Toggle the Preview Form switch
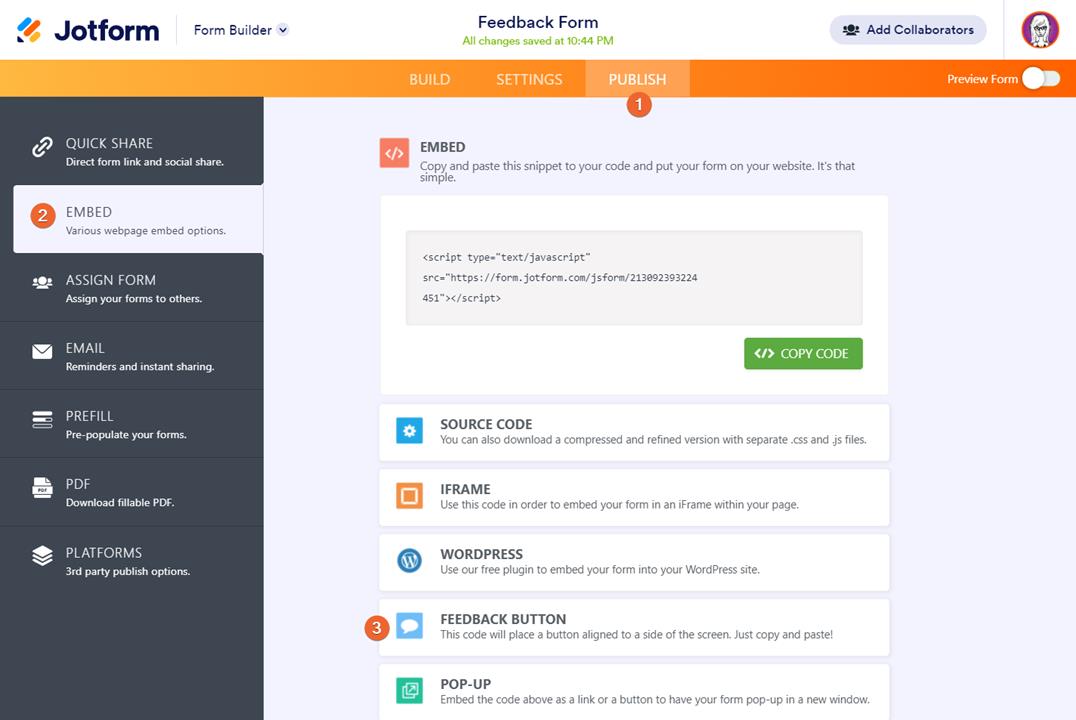Screen dimensions: 1076x720 [x=1041, y=79]
